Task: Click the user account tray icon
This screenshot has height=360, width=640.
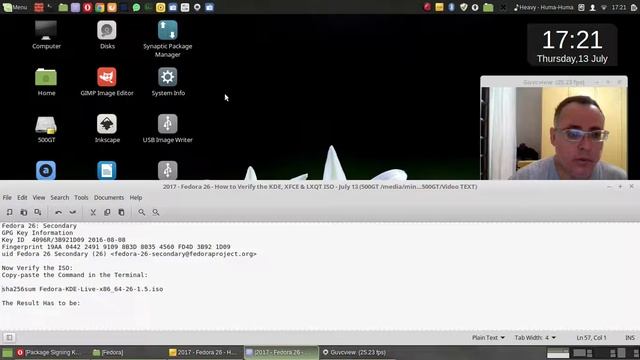Action: click(x=593, y=7)
